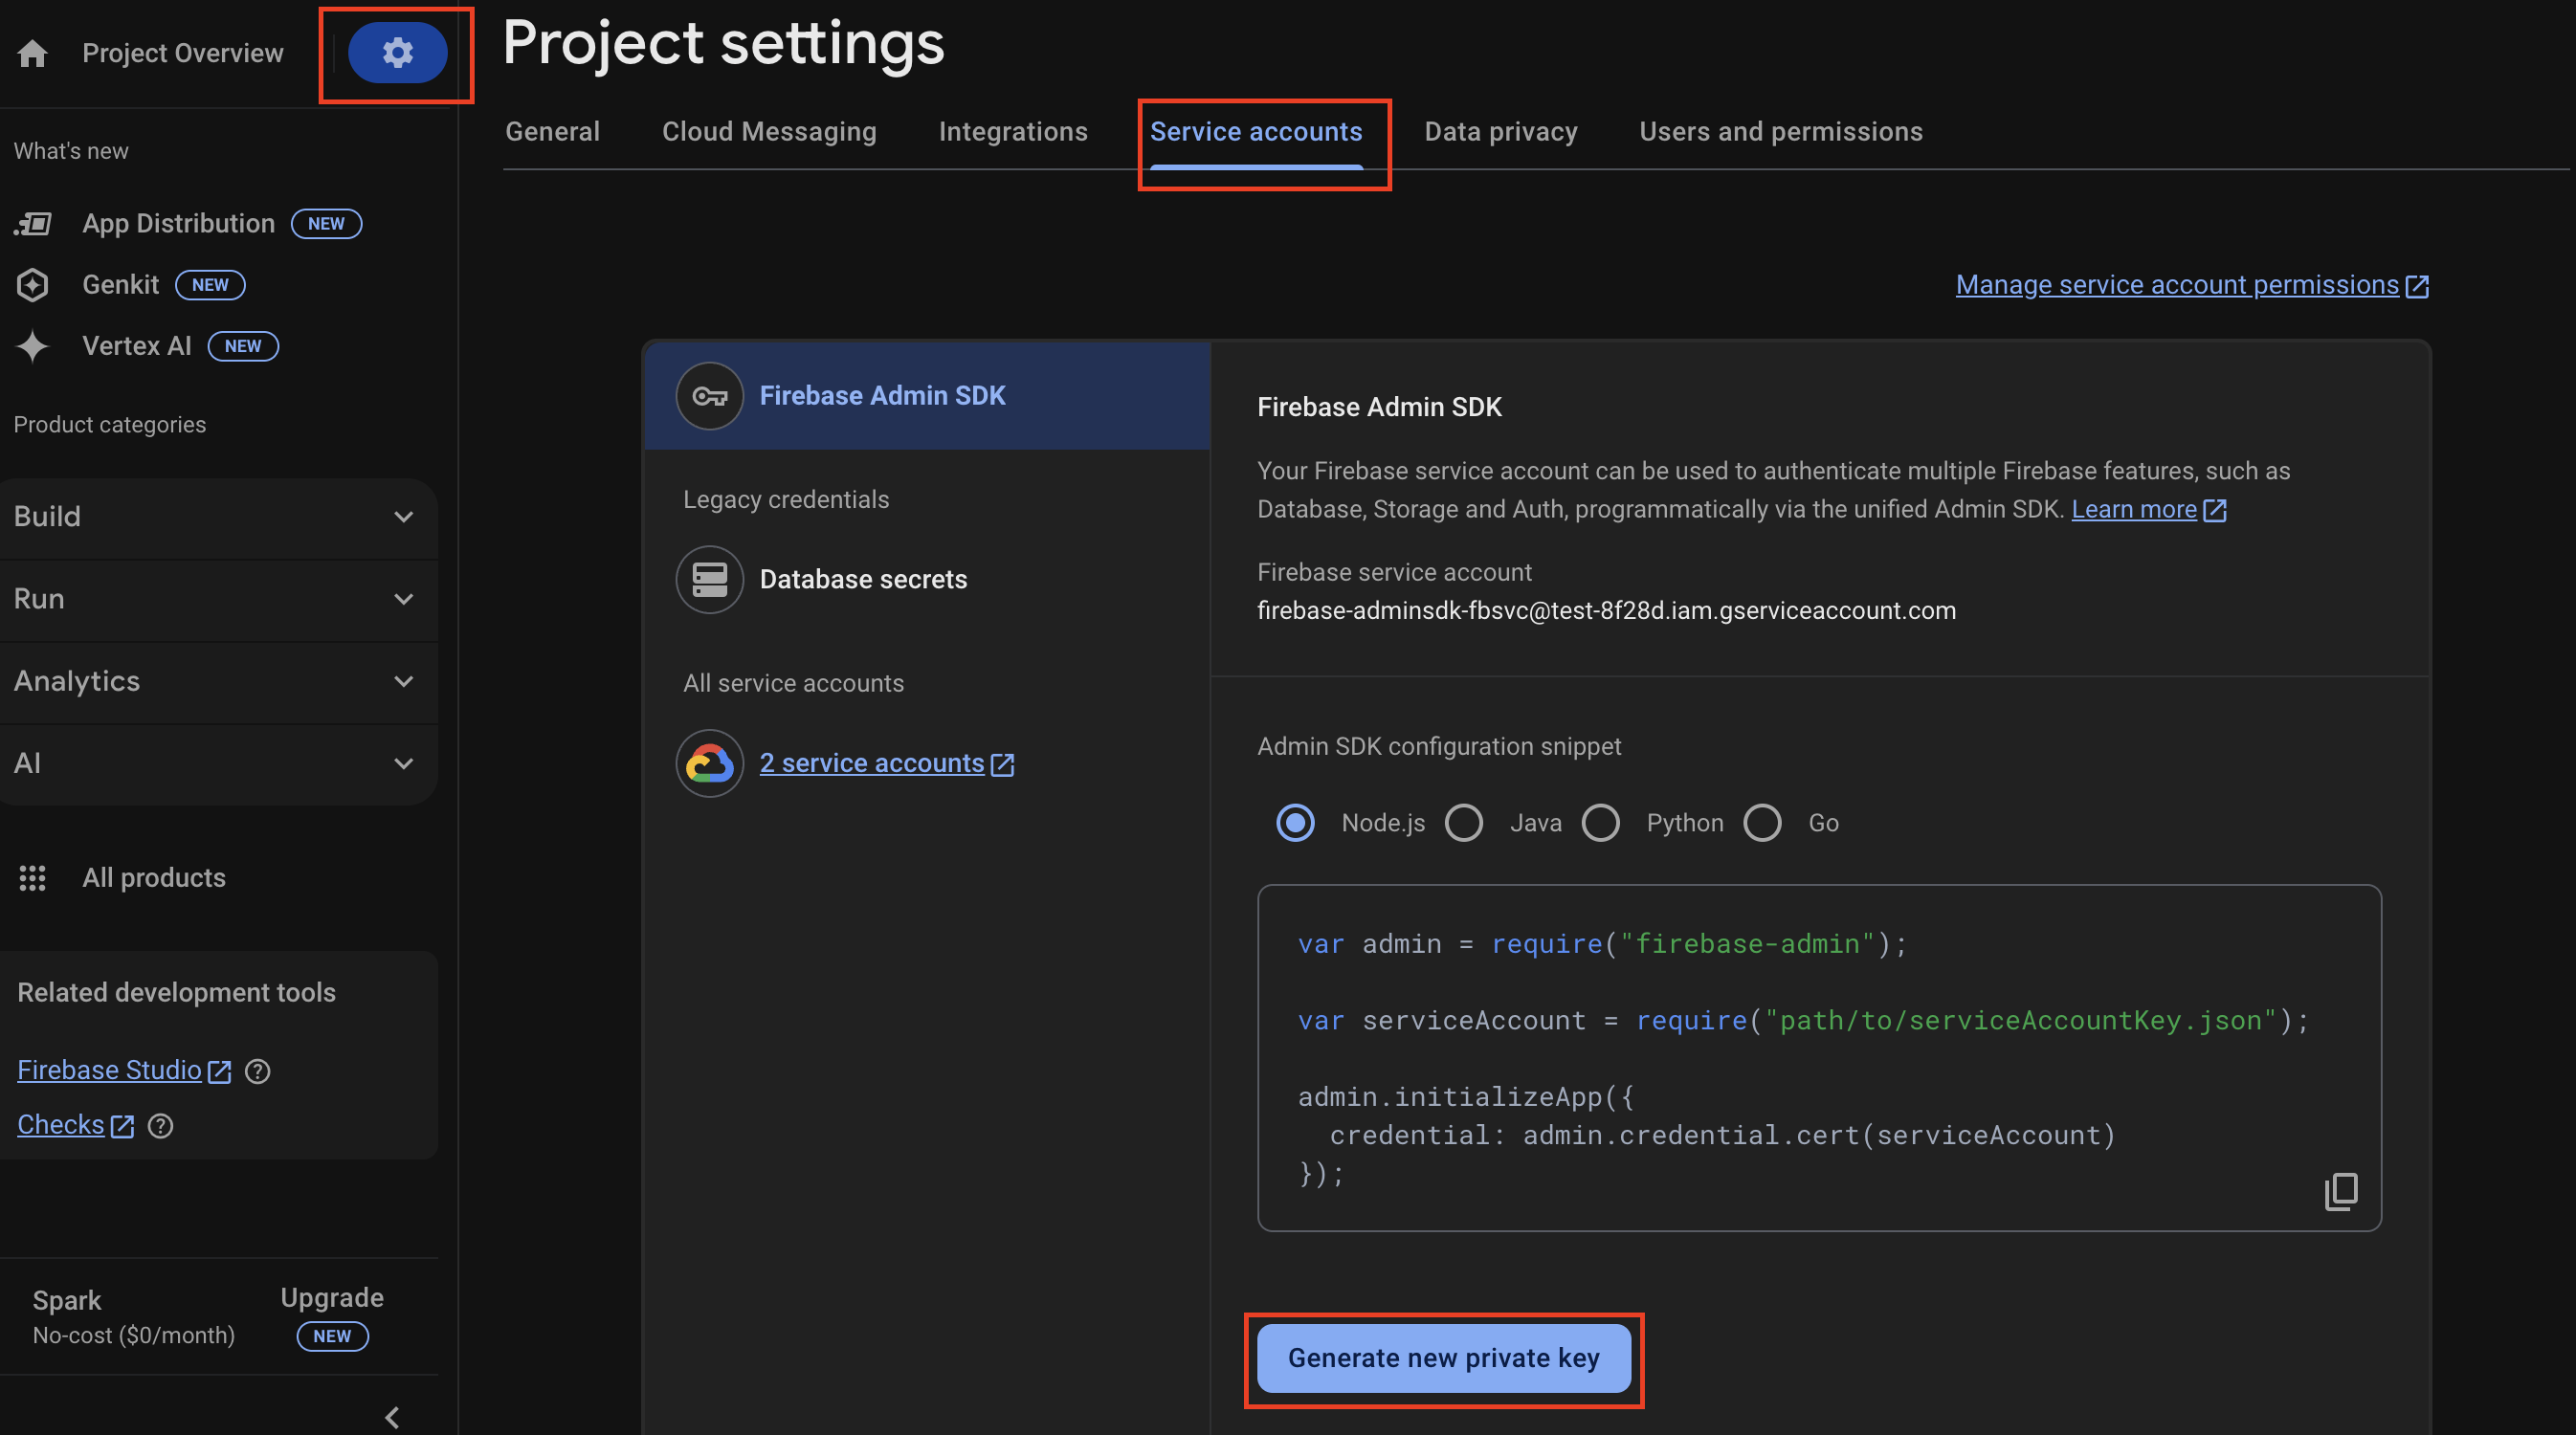The width and height of the screenshot is (2576, 1435).
Task: Click the Database secrets storage icon
Action: pos(709,579)
